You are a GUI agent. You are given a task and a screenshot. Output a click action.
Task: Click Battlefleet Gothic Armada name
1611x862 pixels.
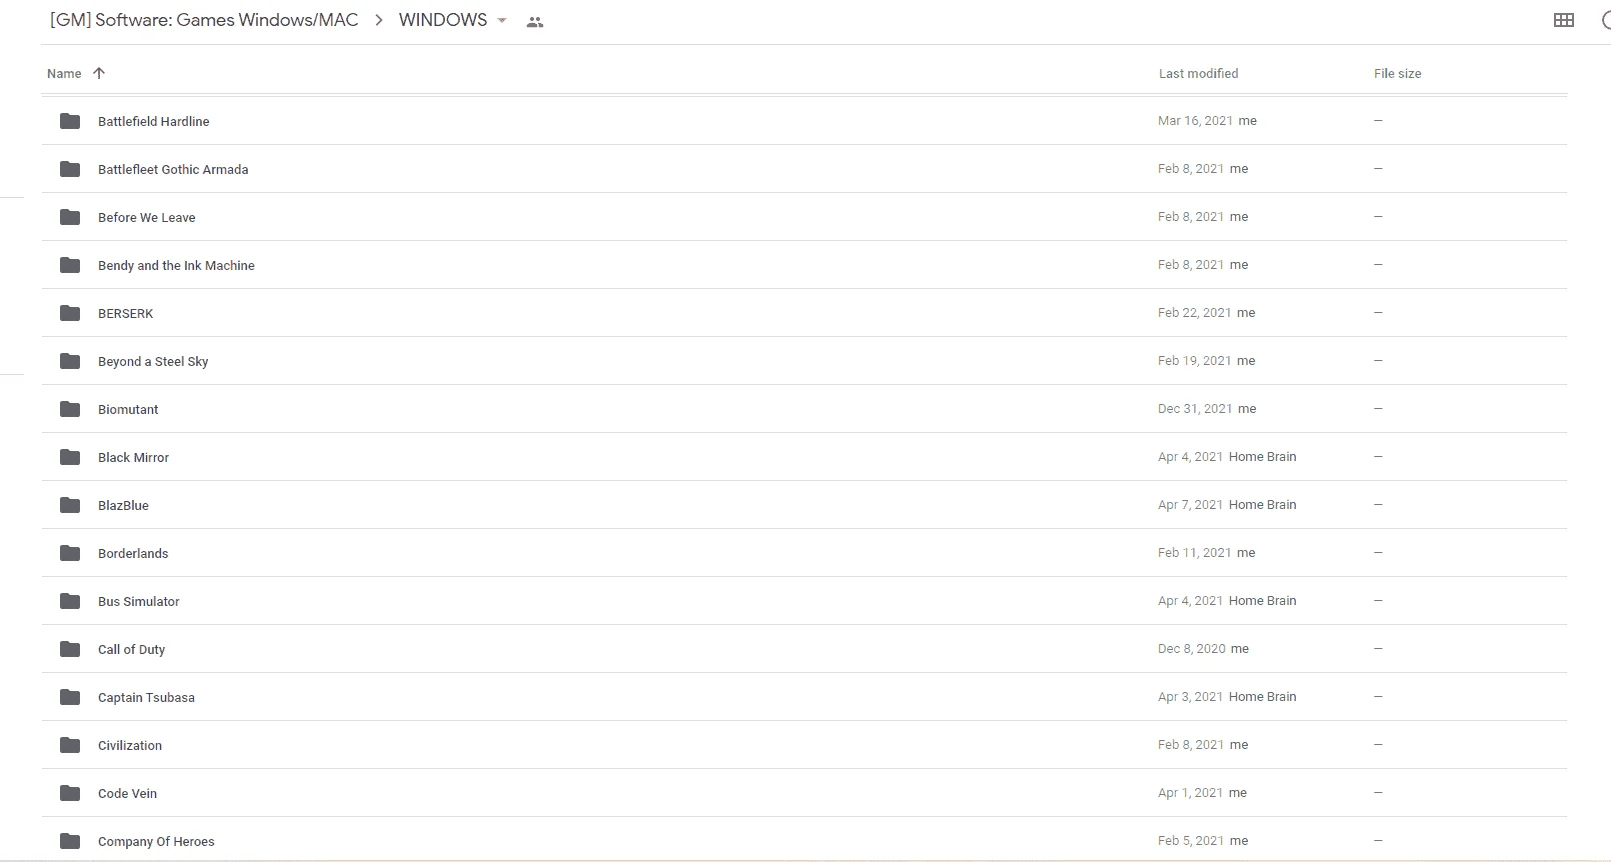[x=173, y=169]
